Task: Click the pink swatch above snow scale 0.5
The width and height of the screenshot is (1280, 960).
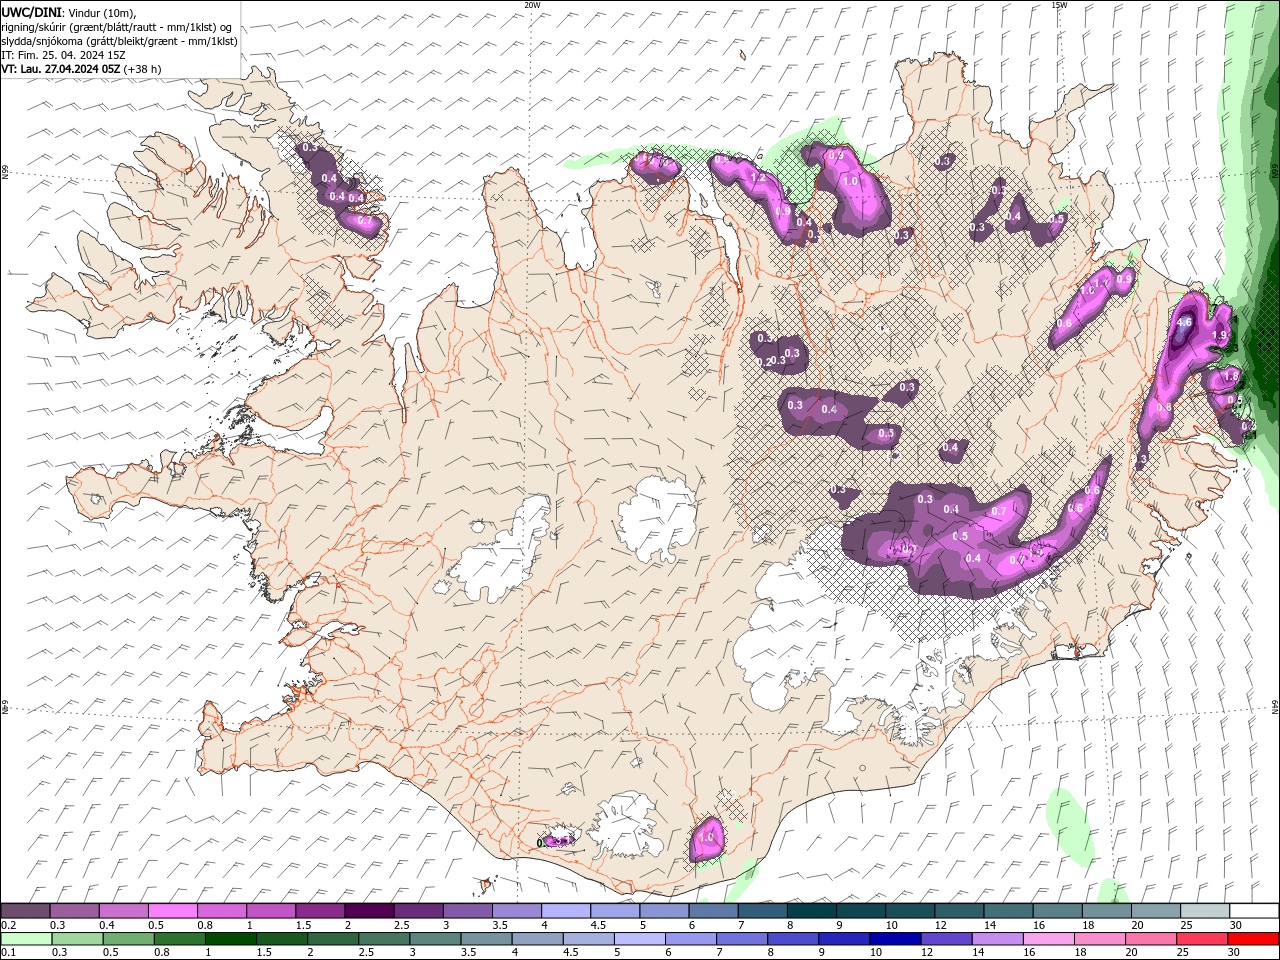Action: [172, 911]
